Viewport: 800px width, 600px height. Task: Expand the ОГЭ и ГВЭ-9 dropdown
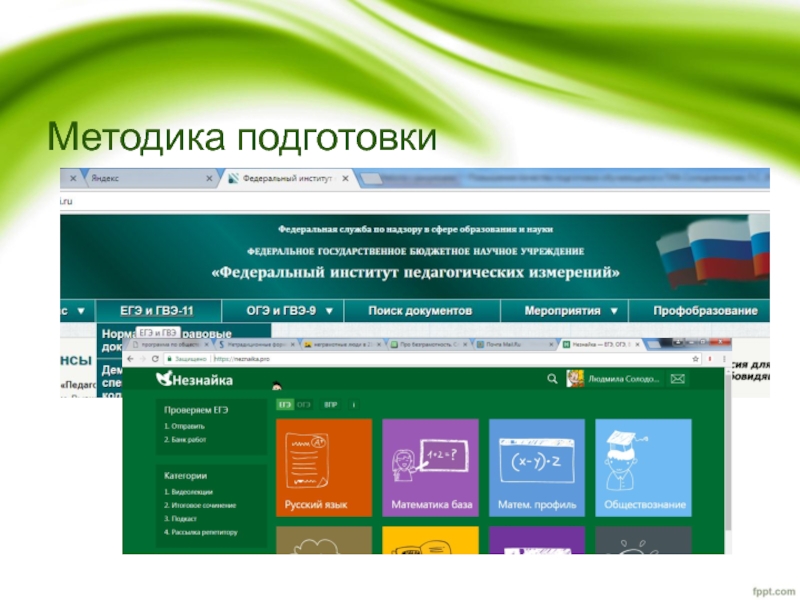283,311
